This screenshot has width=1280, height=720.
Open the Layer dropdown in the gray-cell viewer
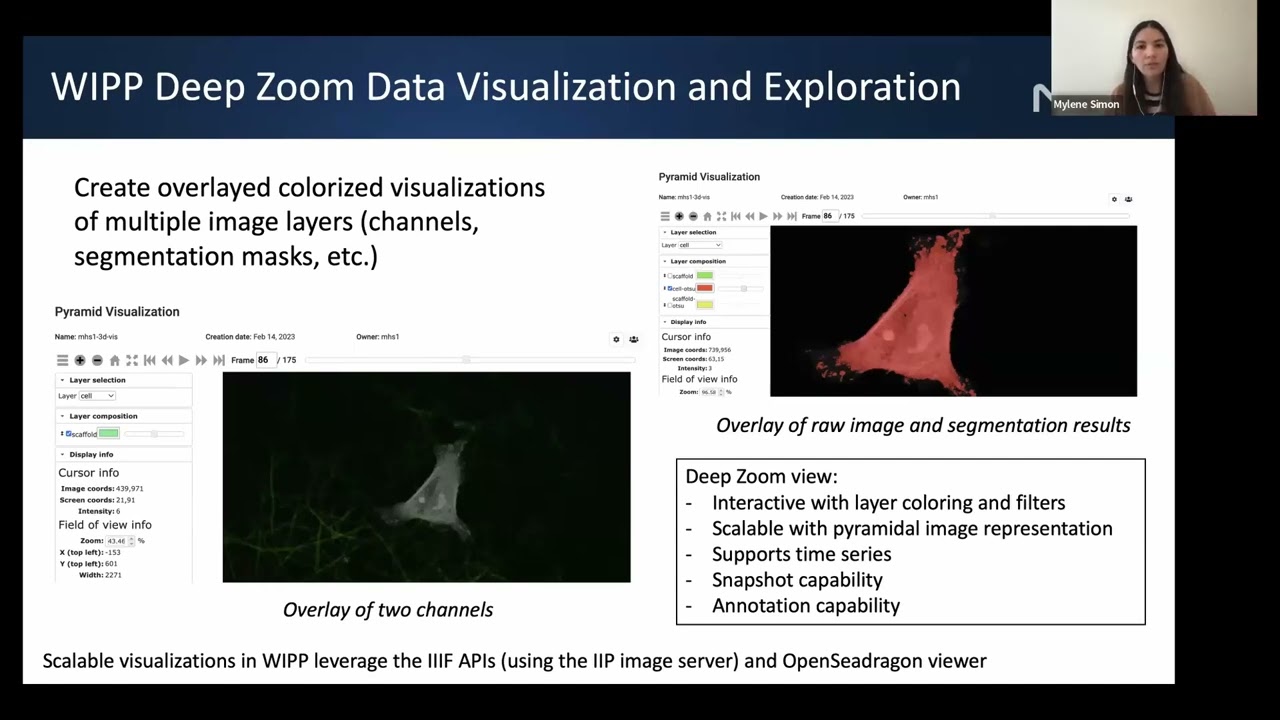click(97, 396)
